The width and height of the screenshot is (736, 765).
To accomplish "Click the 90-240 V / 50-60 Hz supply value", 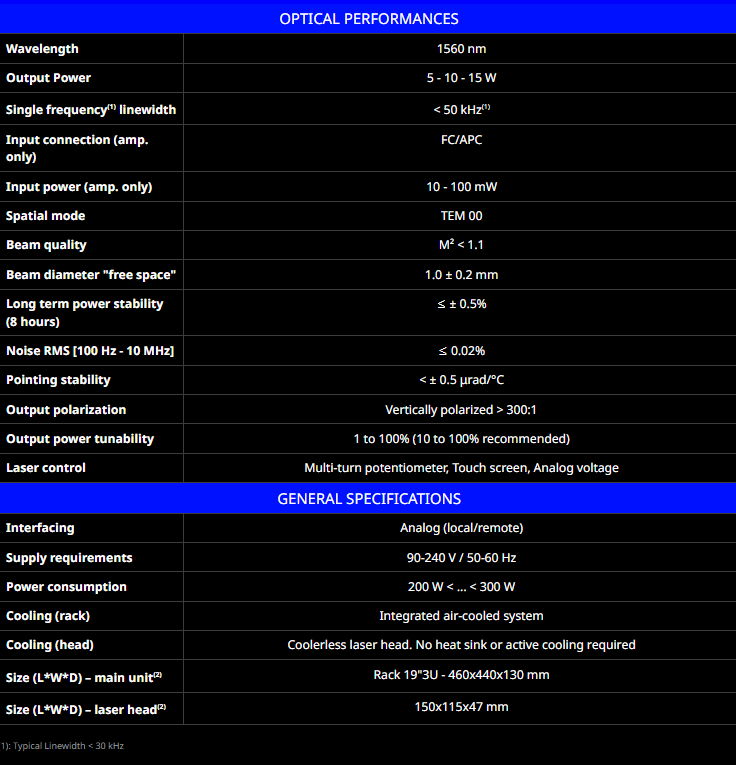I will pyautogui.click(x=461, y=558).
